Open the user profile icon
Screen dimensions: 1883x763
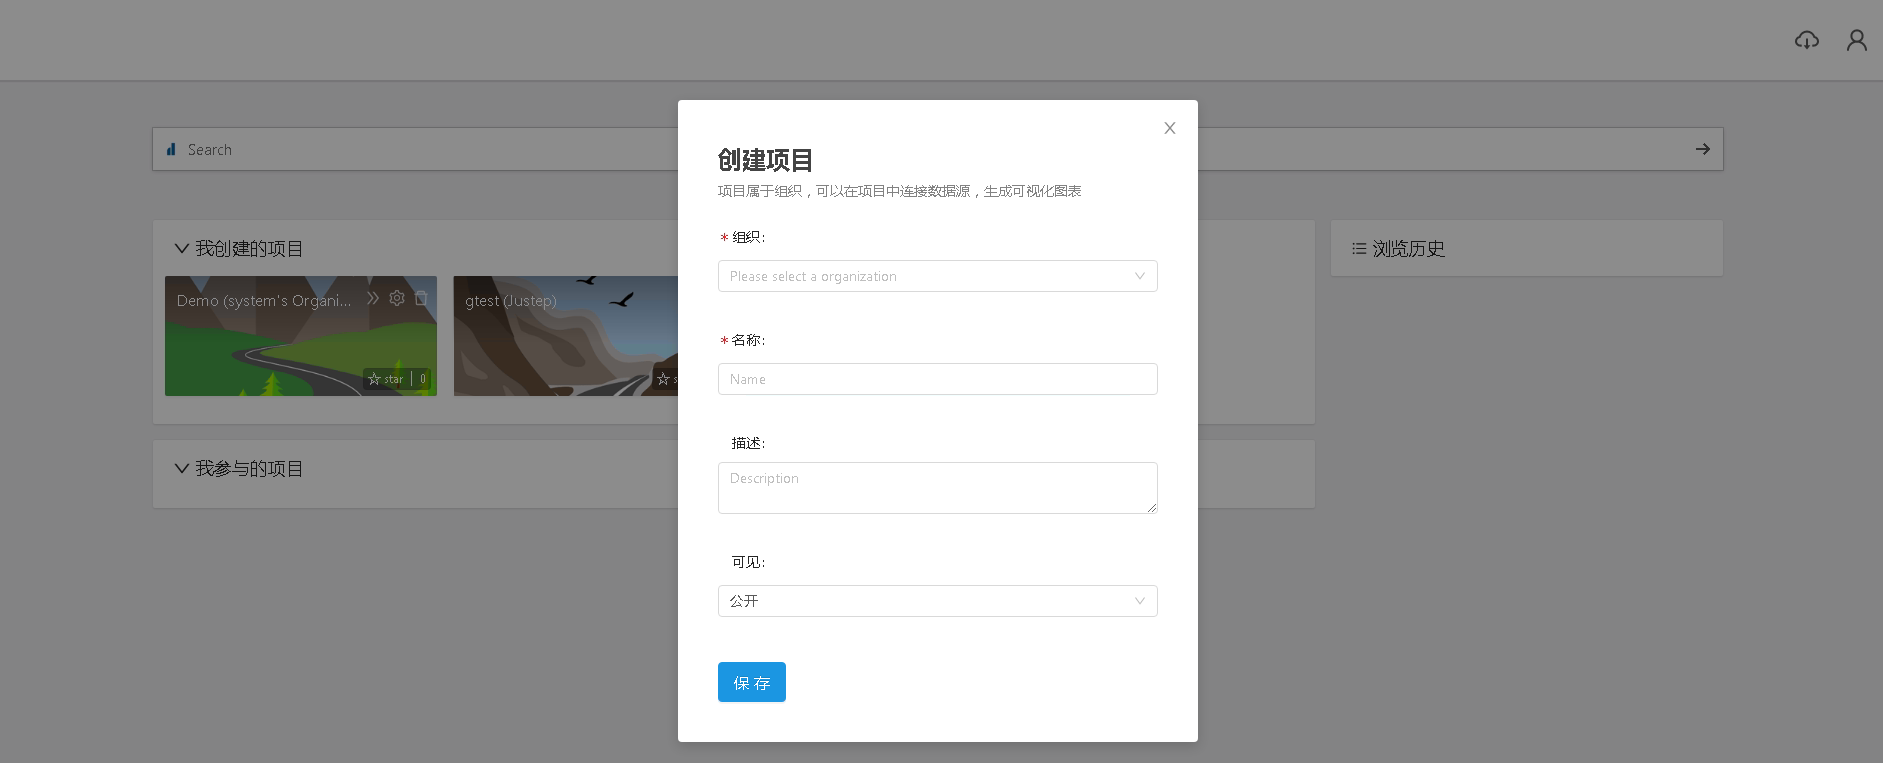[1856, 40]
